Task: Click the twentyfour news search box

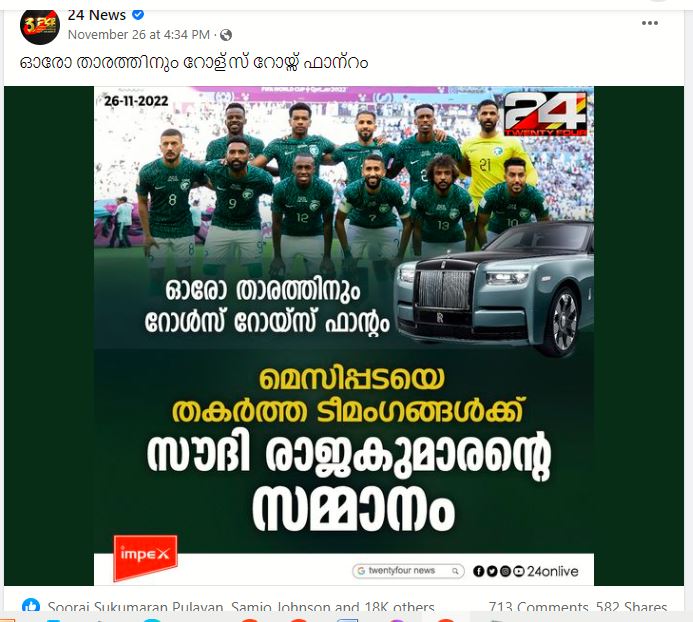Action: 408,571
